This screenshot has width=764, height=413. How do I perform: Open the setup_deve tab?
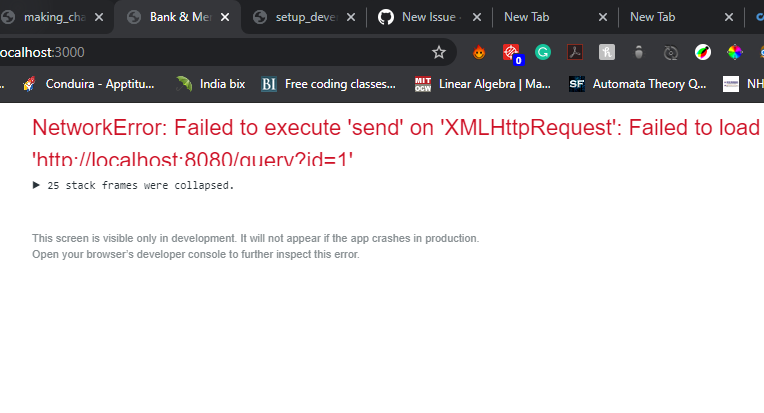tap(304, 18)
